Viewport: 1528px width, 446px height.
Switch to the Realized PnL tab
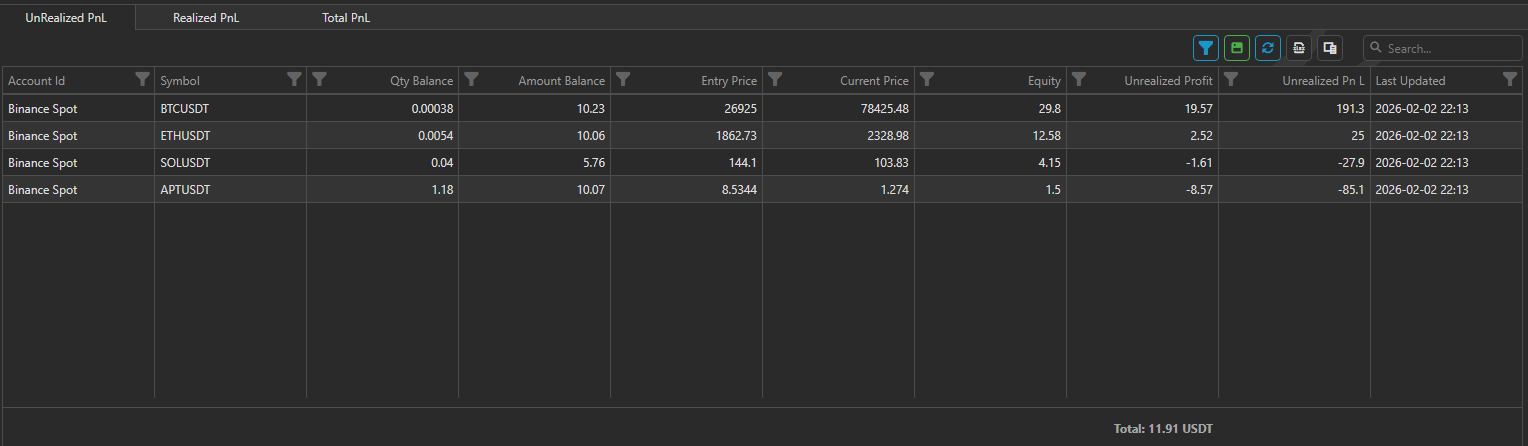point(206,18)
